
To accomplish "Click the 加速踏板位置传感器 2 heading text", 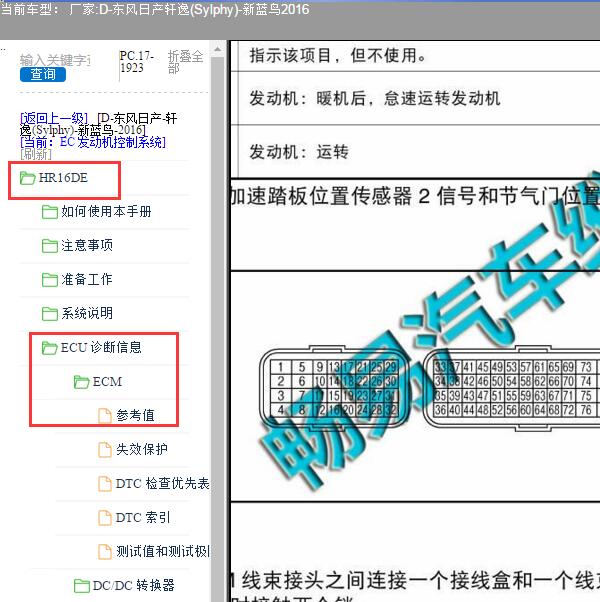I will tap(415, 196).
